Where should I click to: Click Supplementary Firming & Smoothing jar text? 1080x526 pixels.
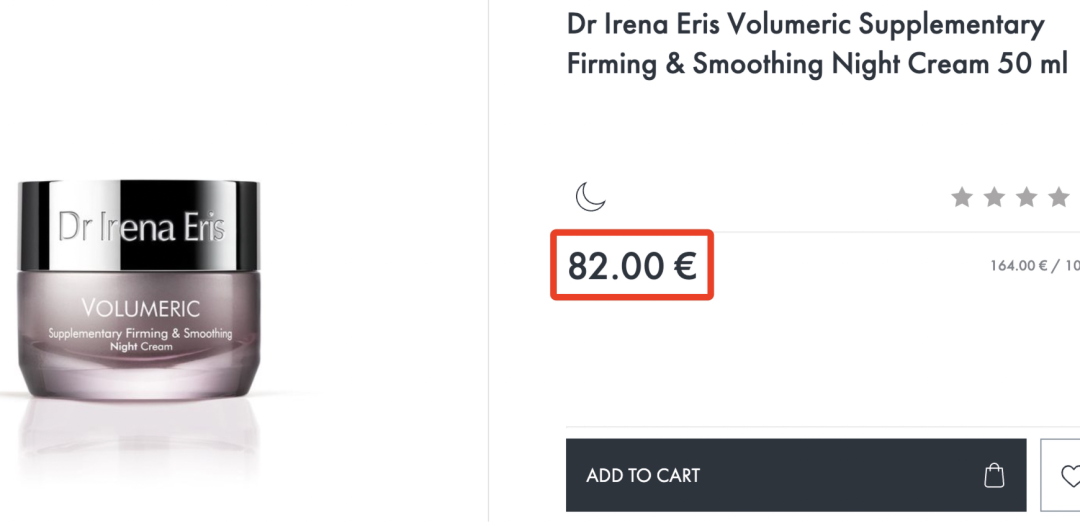click(x=140, y=333)
